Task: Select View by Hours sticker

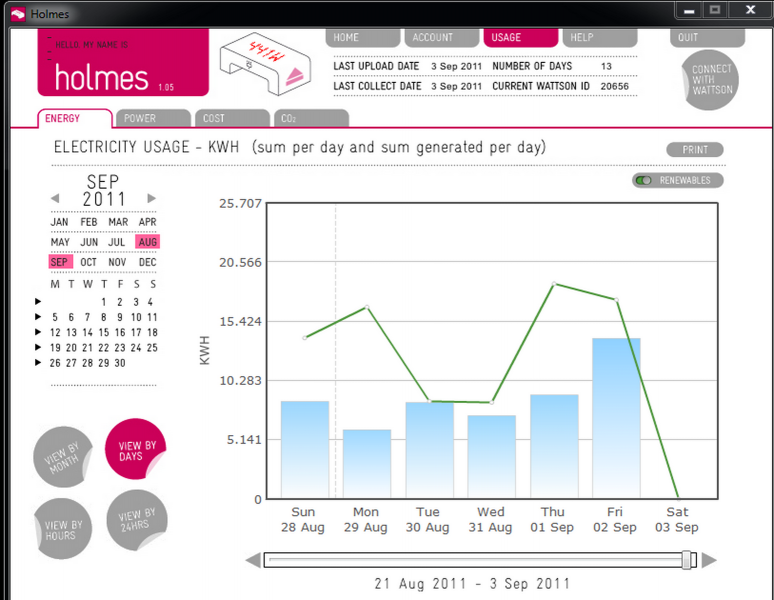Action: click(63, 529)
